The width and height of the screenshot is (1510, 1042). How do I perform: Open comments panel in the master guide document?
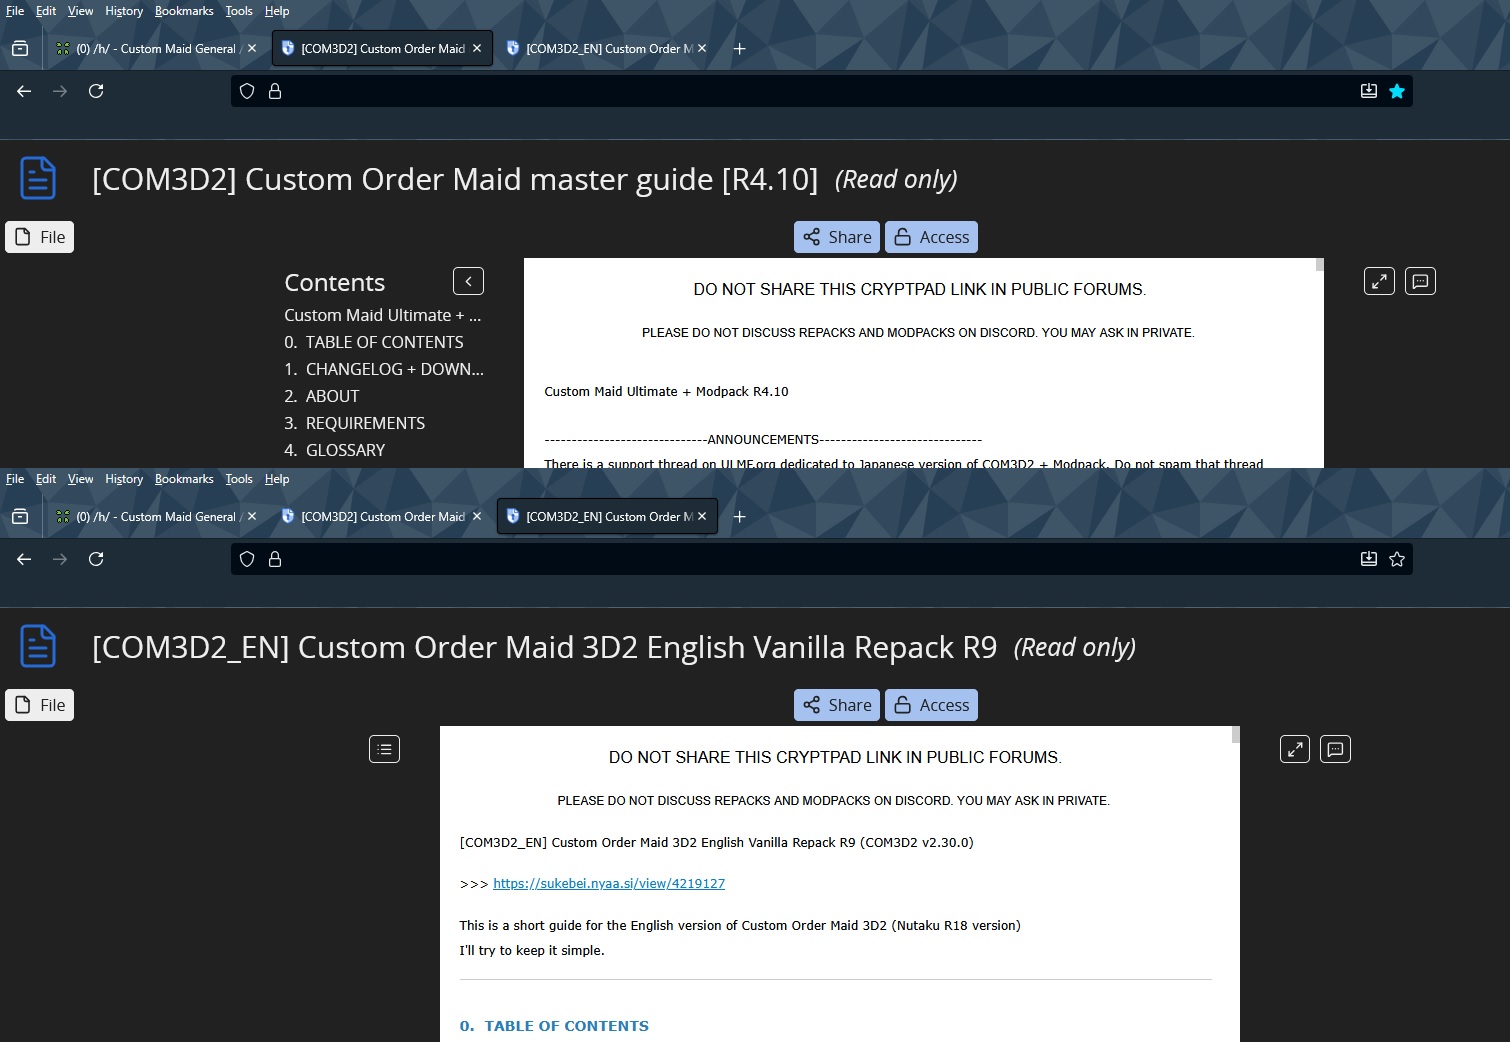pos(1420,281)
